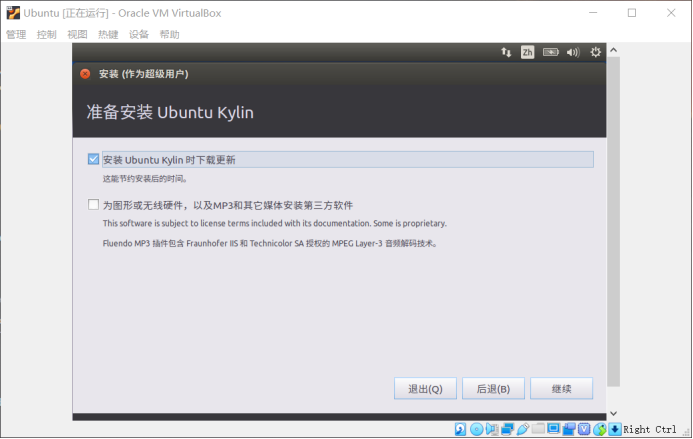693x439 pixels.
Task: Click the battery indicator in guest top panel
Action: click(x=550, y=52)
